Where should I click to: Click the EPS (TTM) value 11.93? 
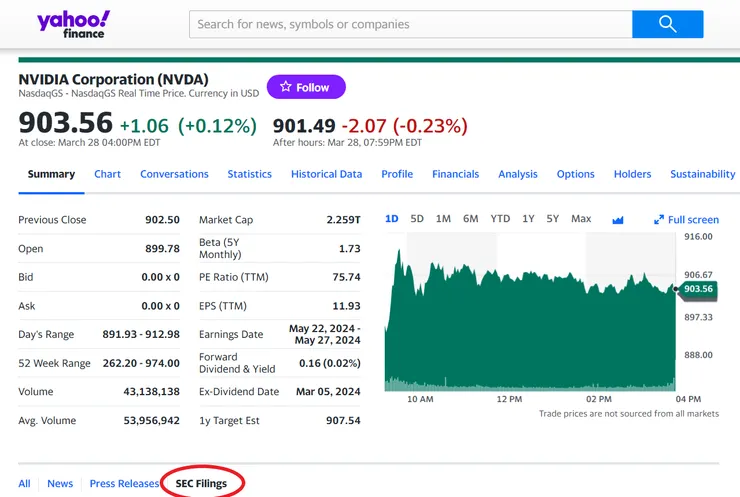[346, 306]
